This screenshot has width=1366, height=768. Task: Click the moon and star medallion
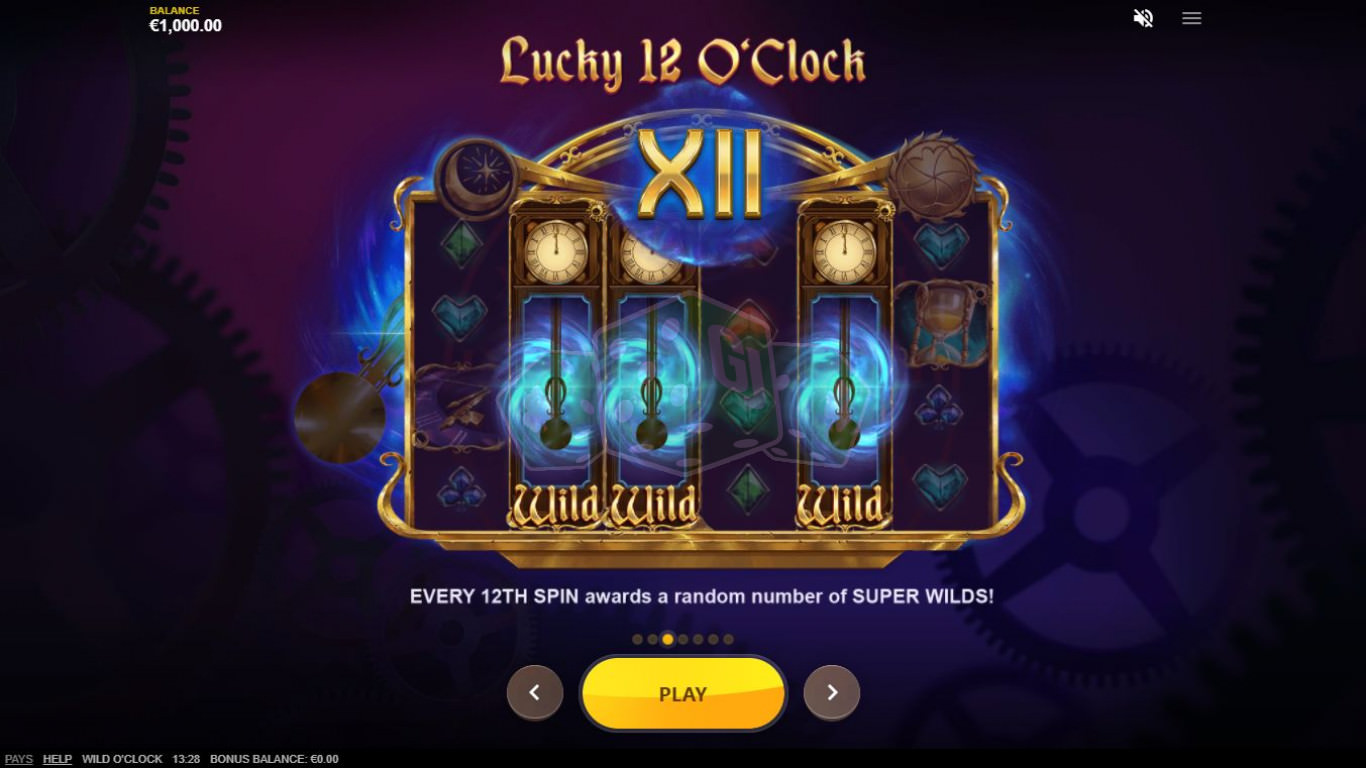(x=478, y=176)
